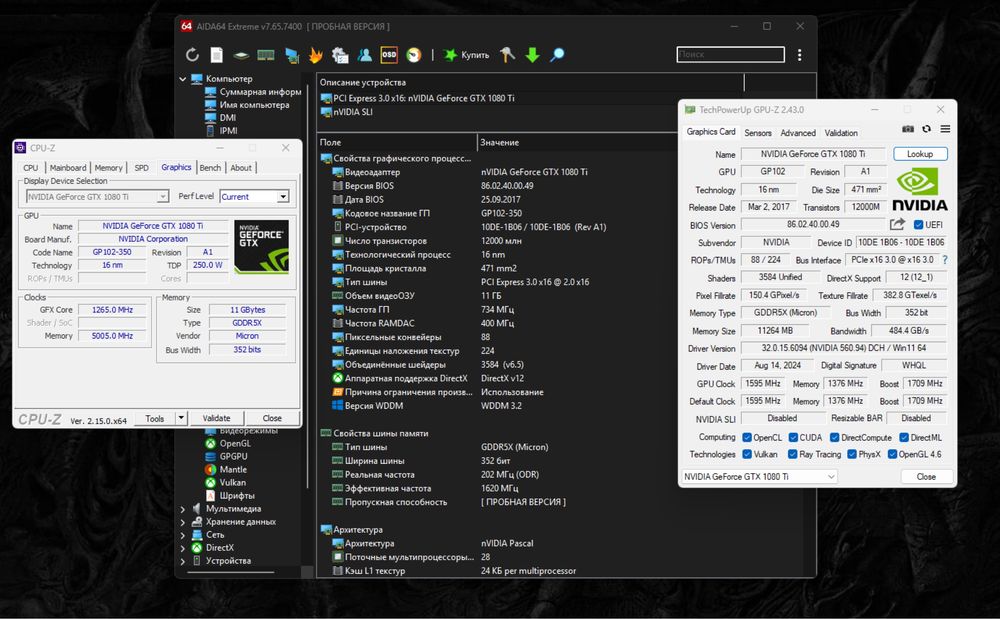Click the green download arrow icon
This screenshot has height=619, width=1000.
pyautogui.click(x=533, y=55)
